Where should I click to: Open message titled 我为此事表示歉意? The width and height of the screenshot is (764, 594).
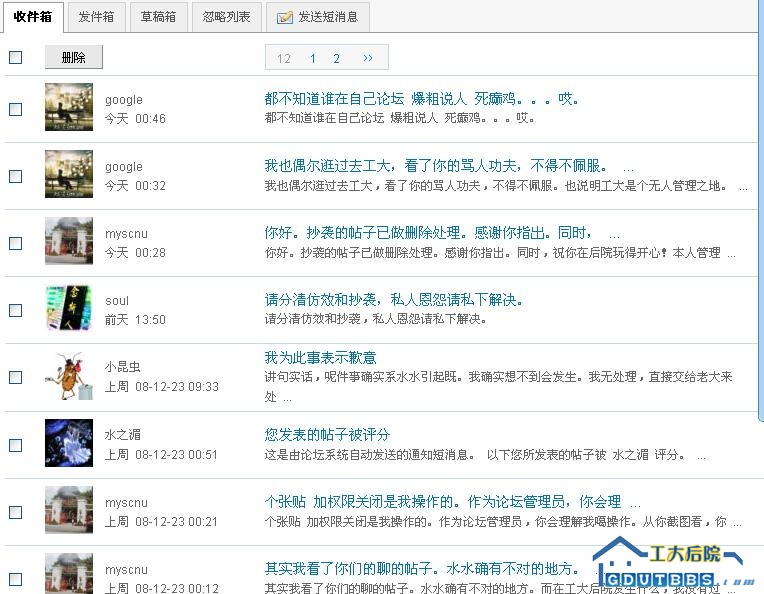point(320,357)
